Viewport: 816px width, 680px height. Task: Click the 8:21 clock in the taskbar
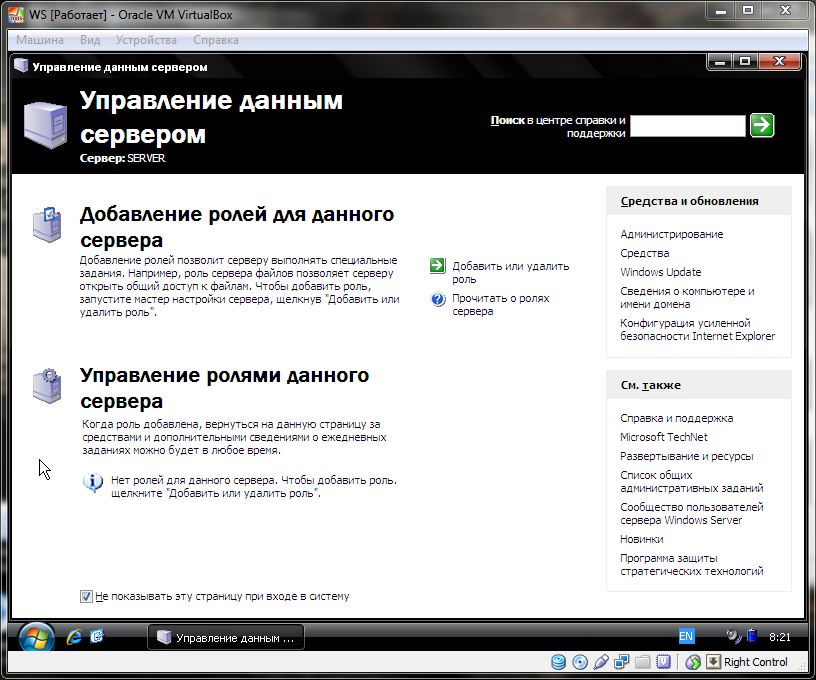[x=780, y=637]
